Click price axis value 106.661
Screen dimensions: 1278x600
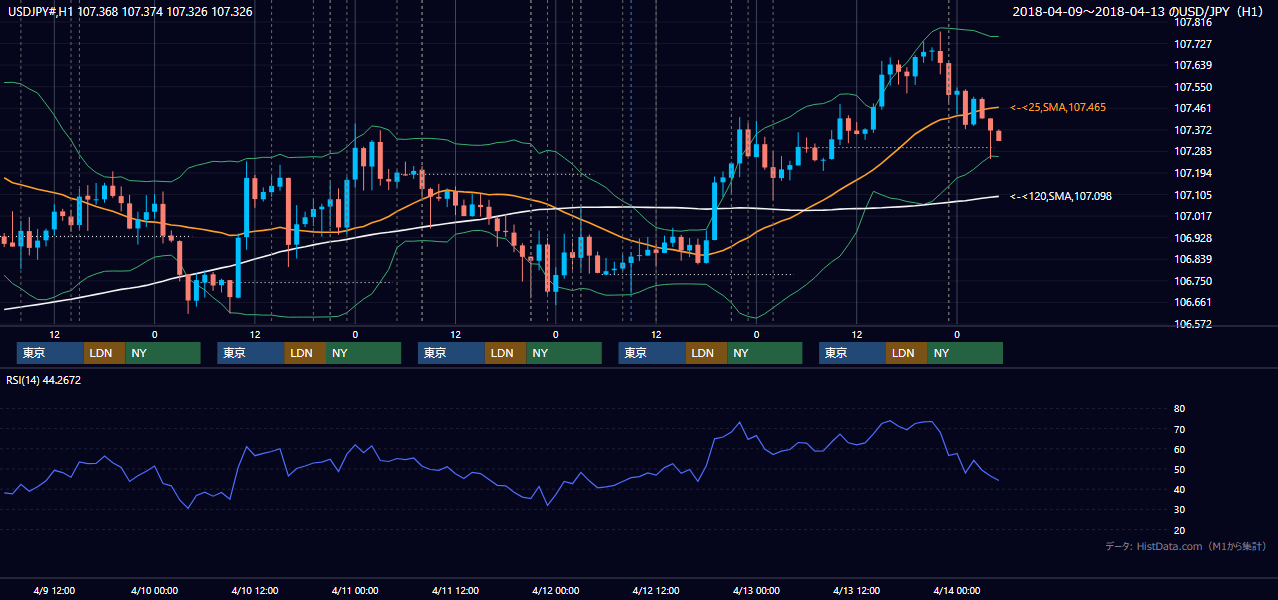click(1193, 302)
